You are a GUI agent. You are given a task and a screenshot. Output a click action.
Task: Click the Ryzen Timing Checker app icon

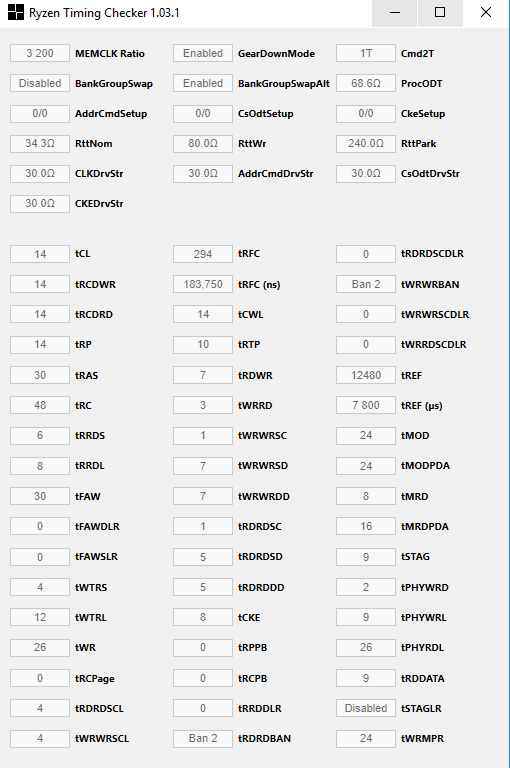tap(15, 12)
